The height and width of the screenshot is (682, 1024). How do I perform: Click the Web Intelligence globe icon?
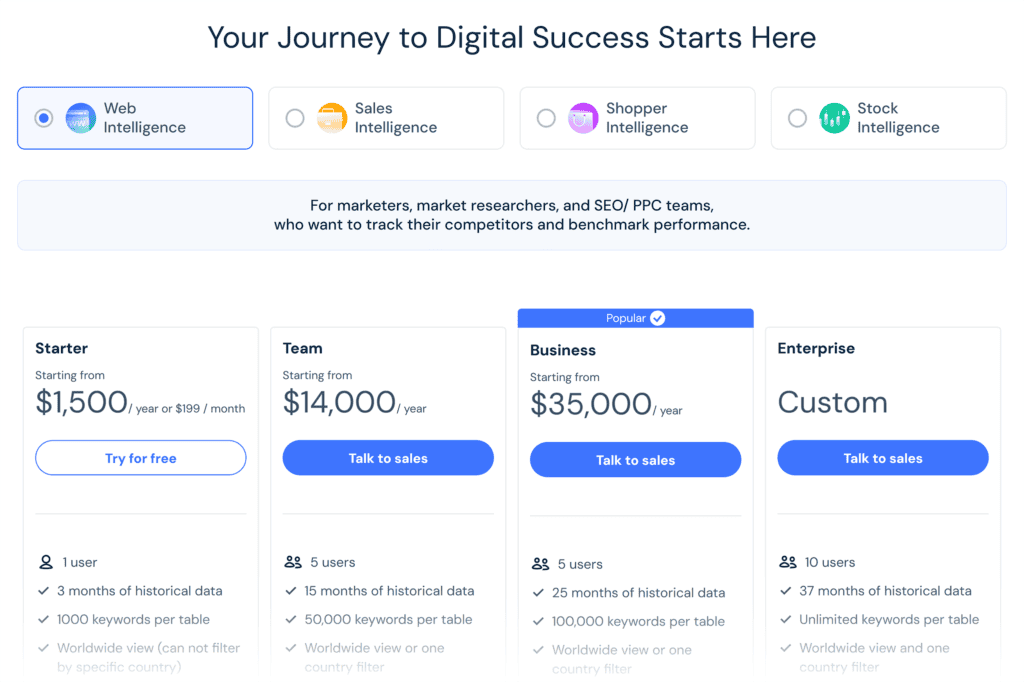point(81,118)
